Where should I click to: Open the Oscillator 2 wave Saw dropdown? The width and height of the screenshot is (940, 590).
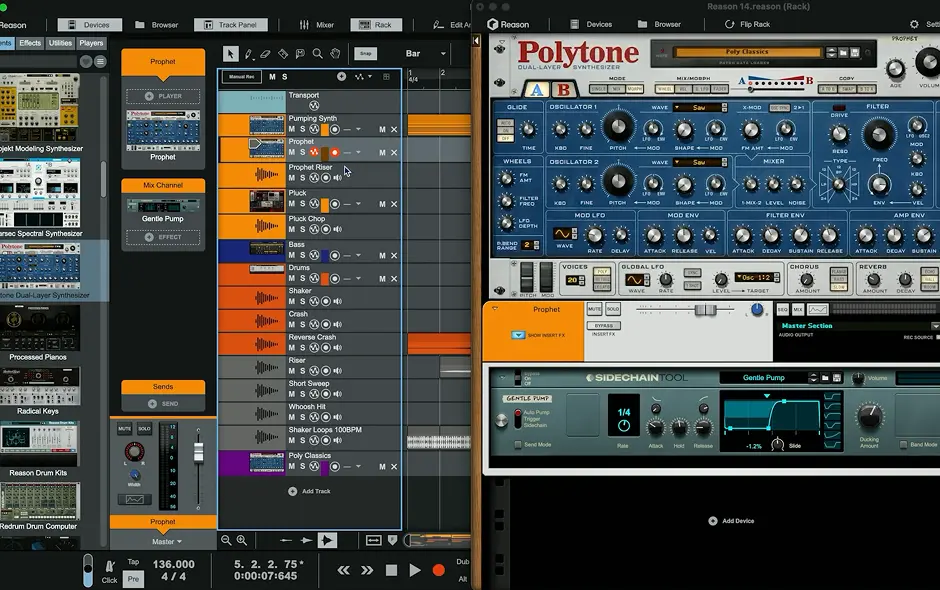coord(700,162)
